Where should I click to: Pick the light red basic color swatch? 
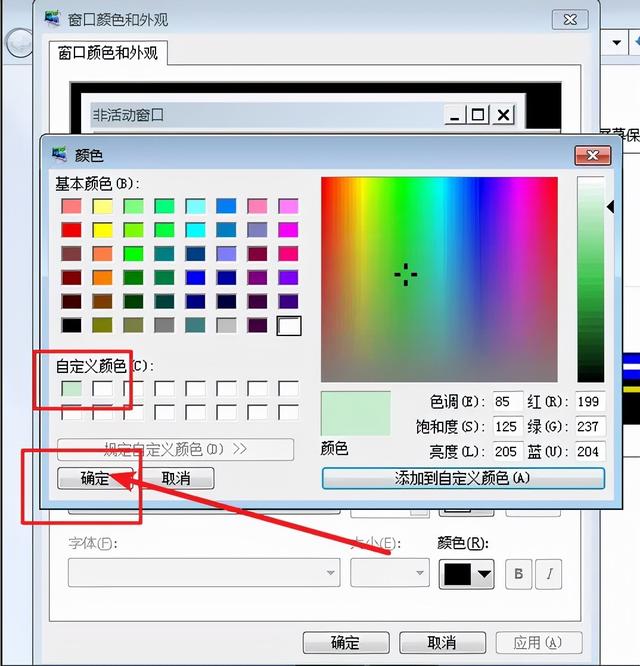click(71, 206)
